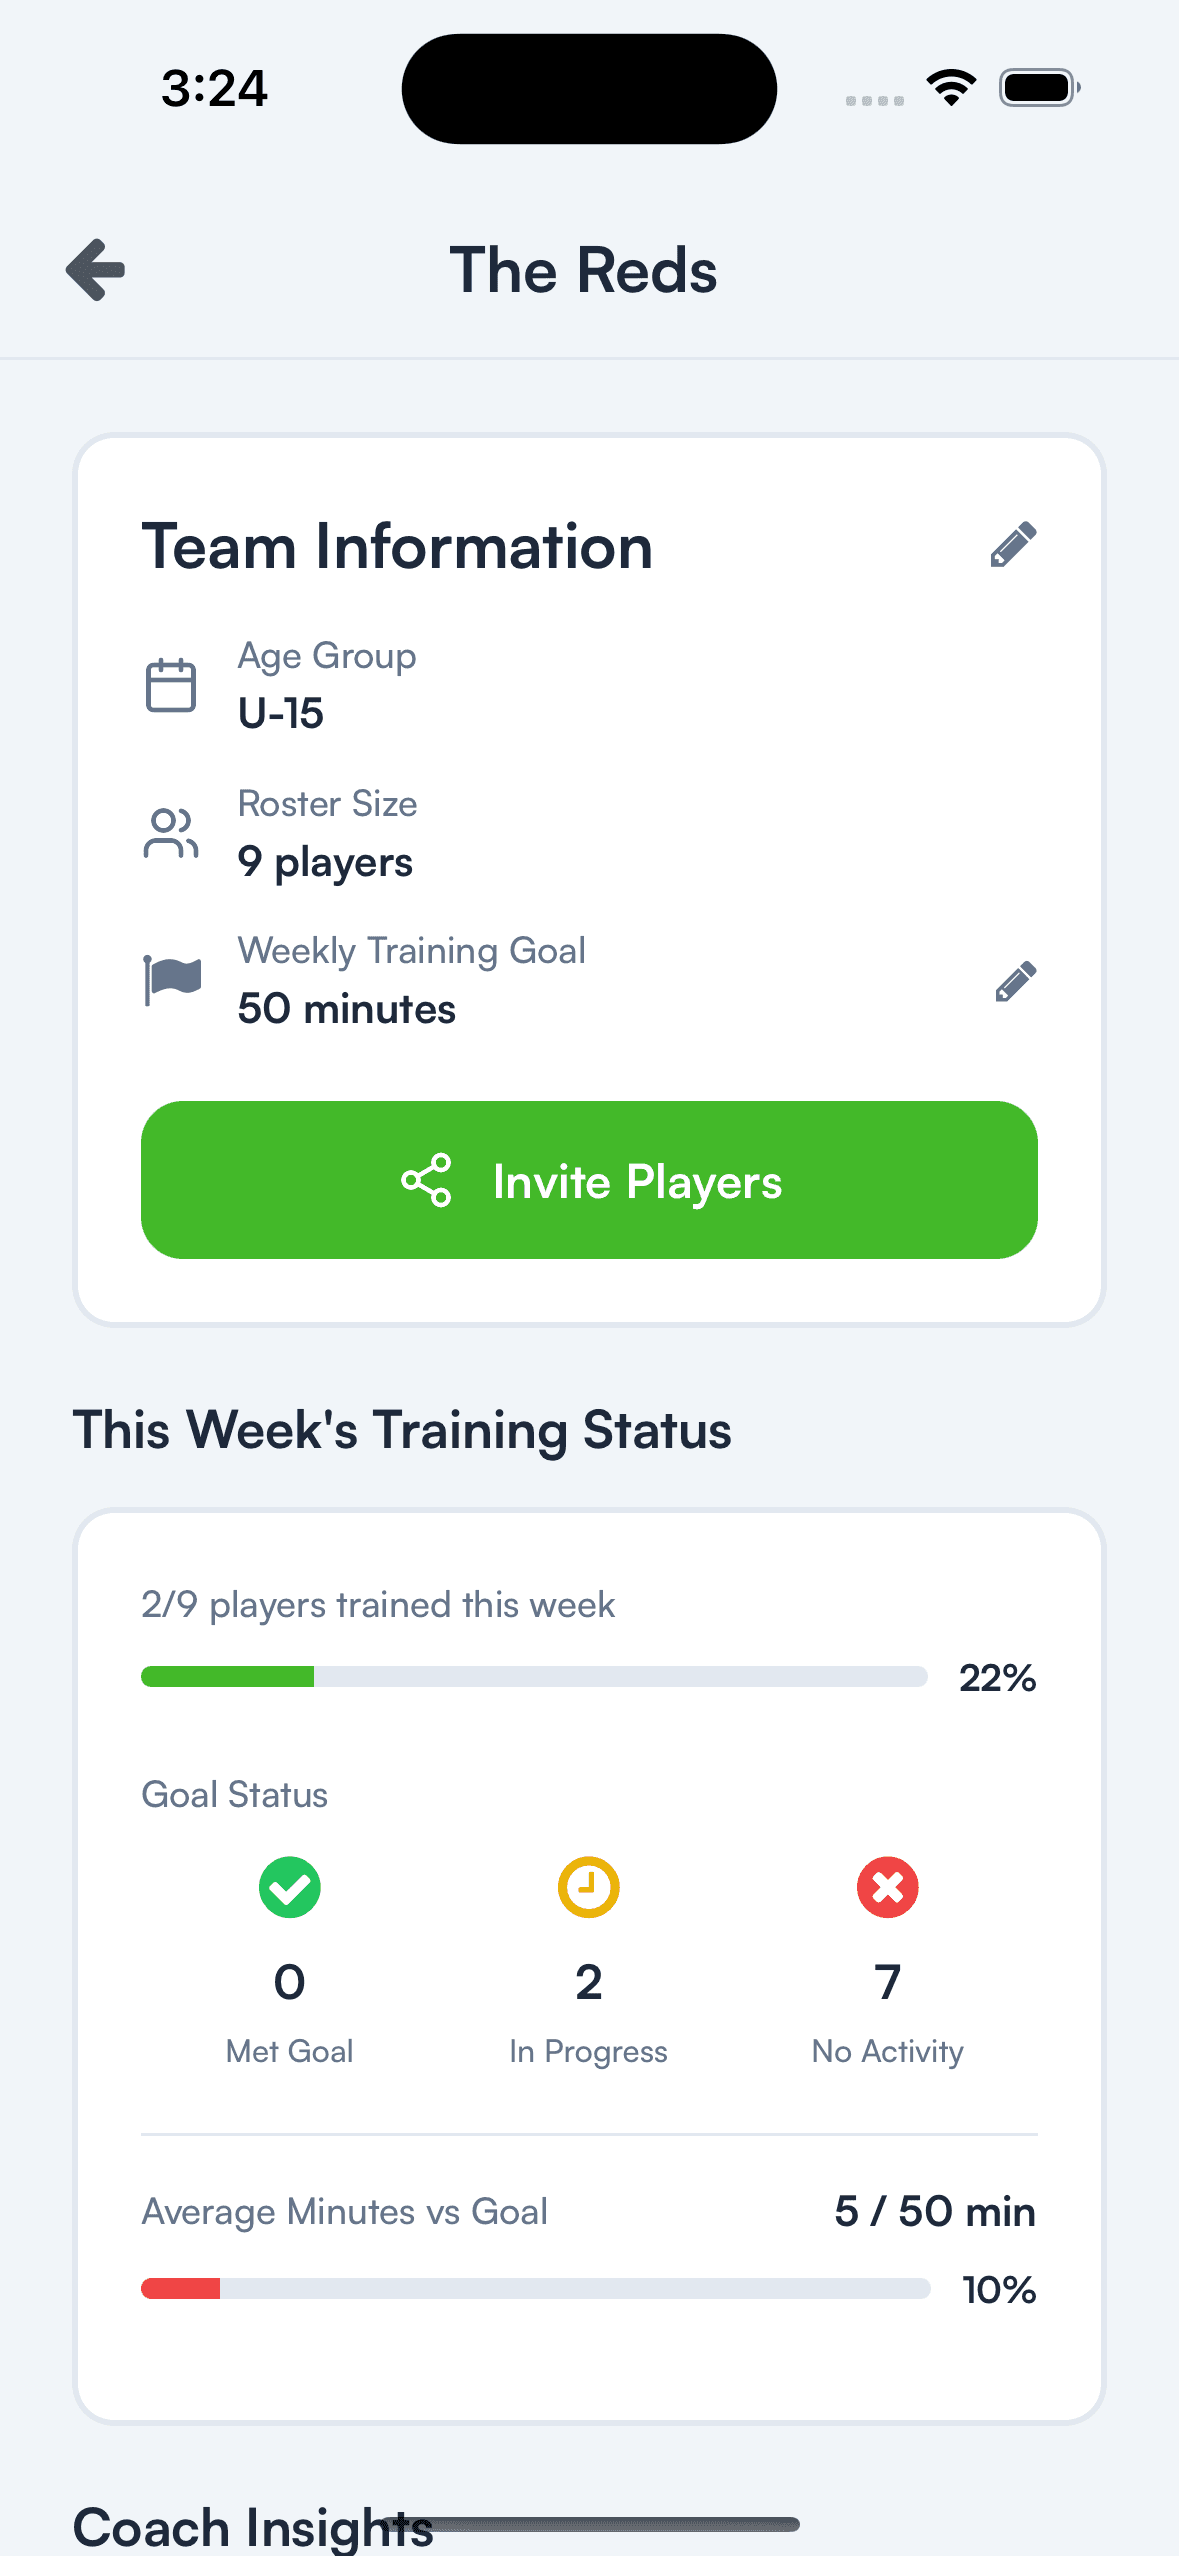The height and width of the screenshot is (2556, 1179).
Task: Tap the 22% training progress bar
Action: 534,1677
